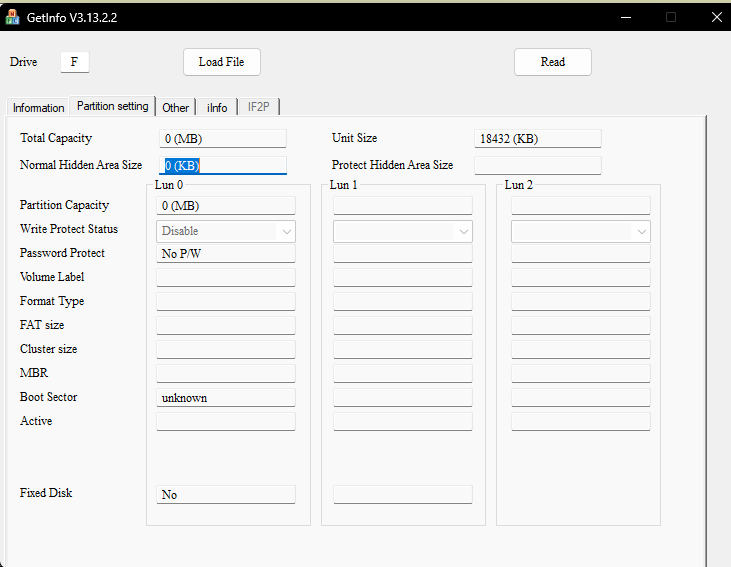
Task: Click Lun 1 Active field
Action: click(403, 422)
